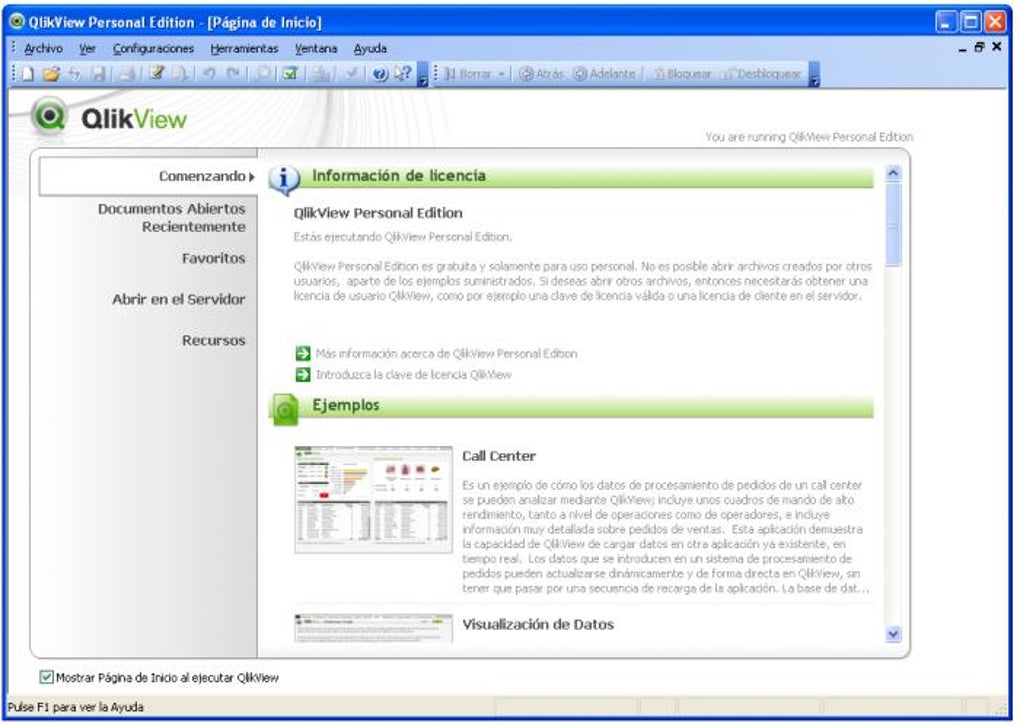
Task: Click the Open folder toolbar icon
Action: (x=51, y=74)
